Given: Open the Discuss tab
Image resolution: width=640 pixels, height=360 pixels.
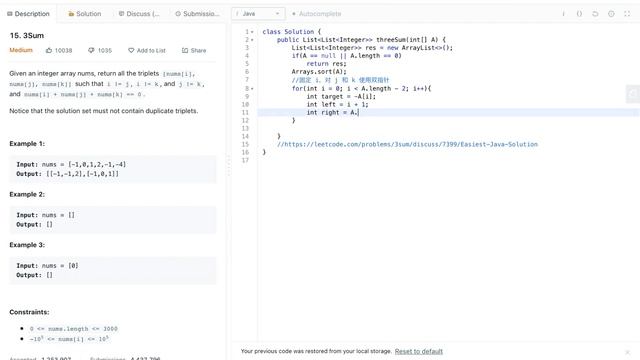Looking at the screenshot, I should [139, 13].
